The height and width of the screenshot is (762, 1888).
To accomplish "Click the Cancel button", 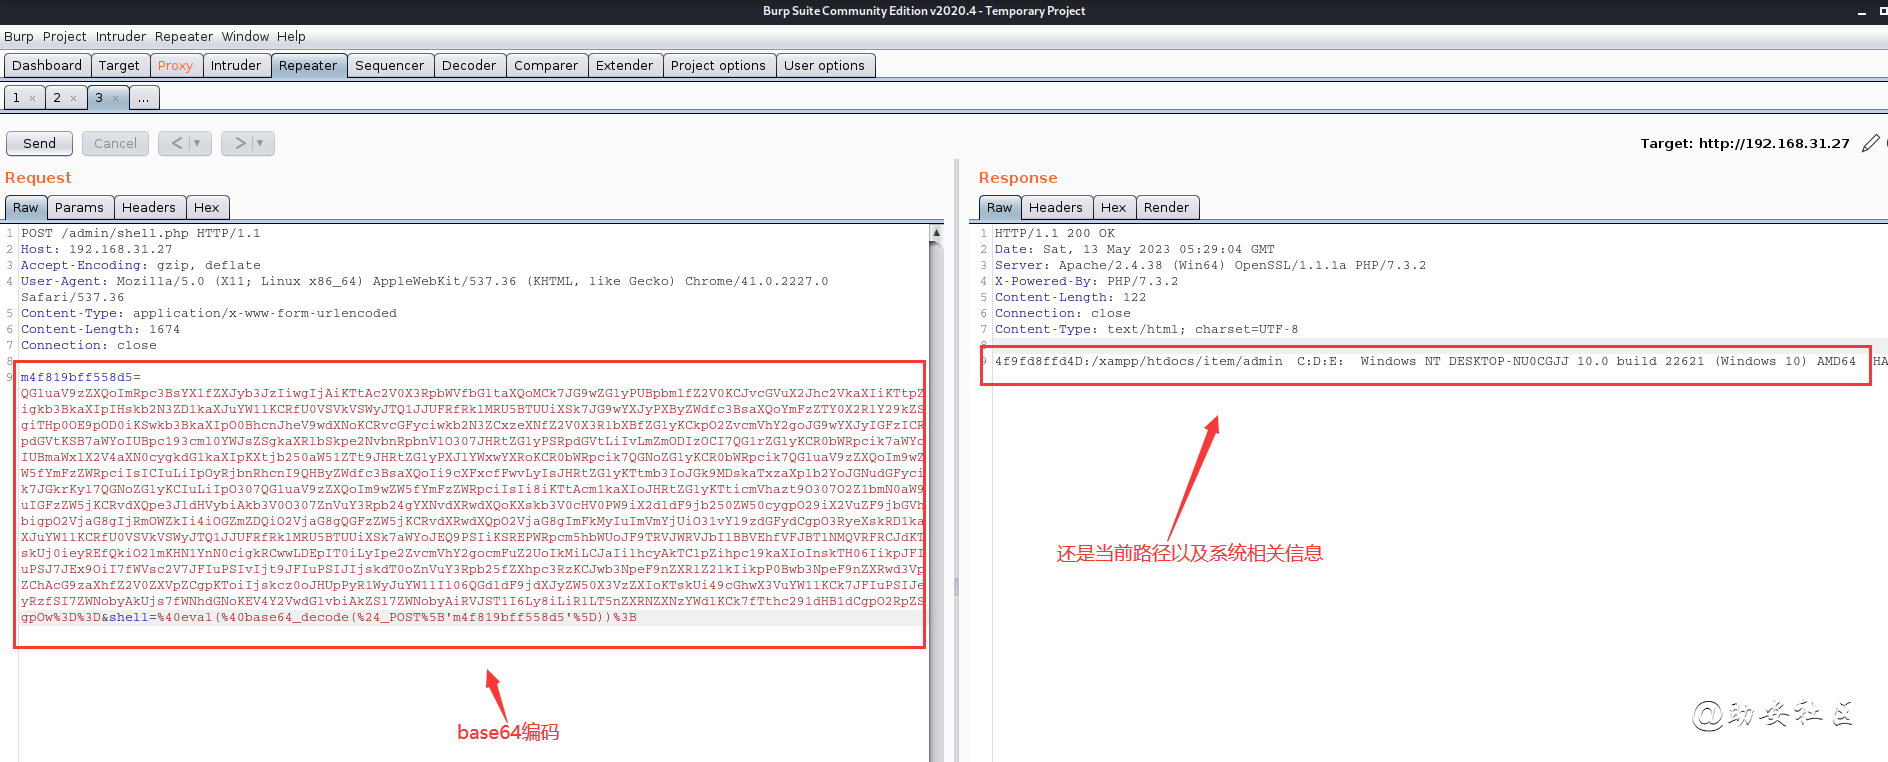I will pyautogui.click(x=115, y=143).
